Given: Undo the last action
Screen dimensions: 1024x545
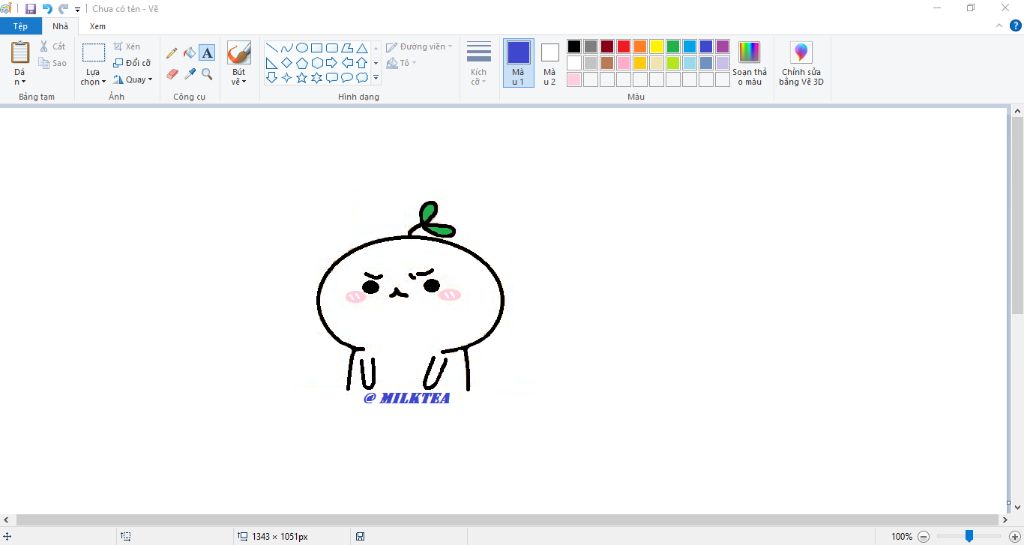Looking at the screenshot, I should (47, 8).
